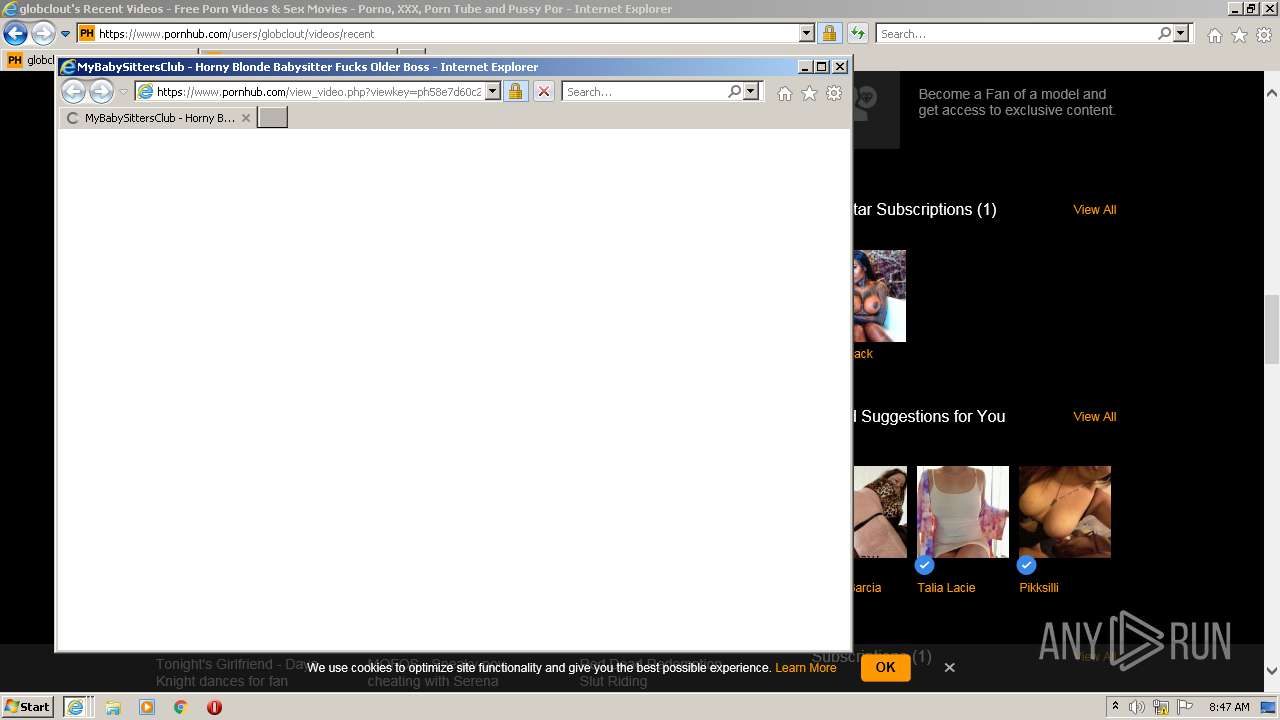Launch Google Chrome from taskbar
Image resolution: width=1280 pixels, height=720 pixels.
180,707
